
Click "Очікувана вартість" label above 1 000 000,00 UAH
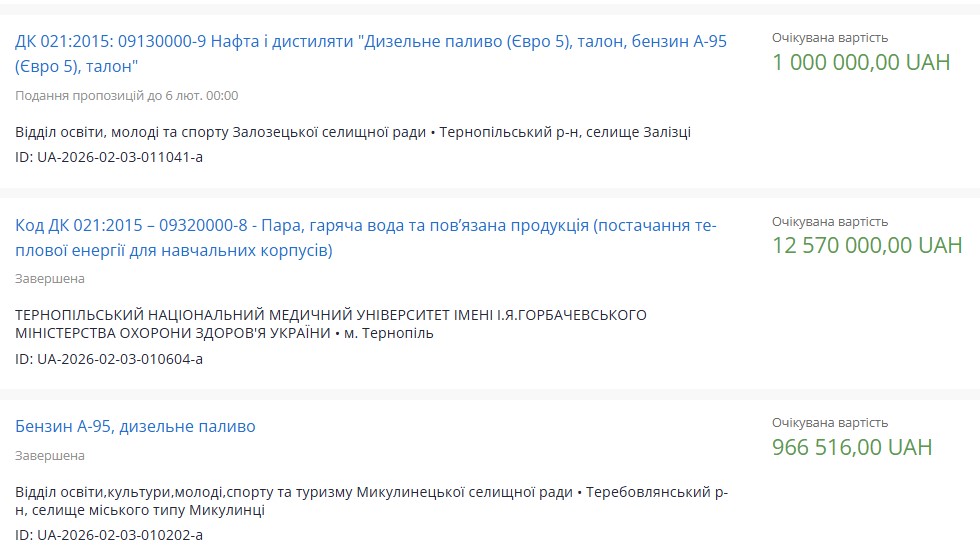point(829,38)
